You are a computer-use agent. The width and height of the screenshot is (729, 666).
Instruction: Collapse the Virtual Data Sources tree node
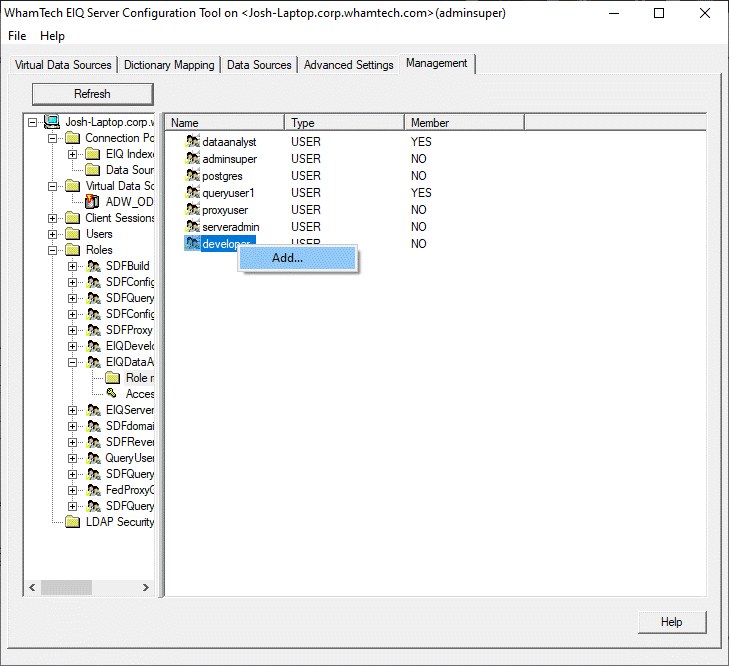pos(53,186)
